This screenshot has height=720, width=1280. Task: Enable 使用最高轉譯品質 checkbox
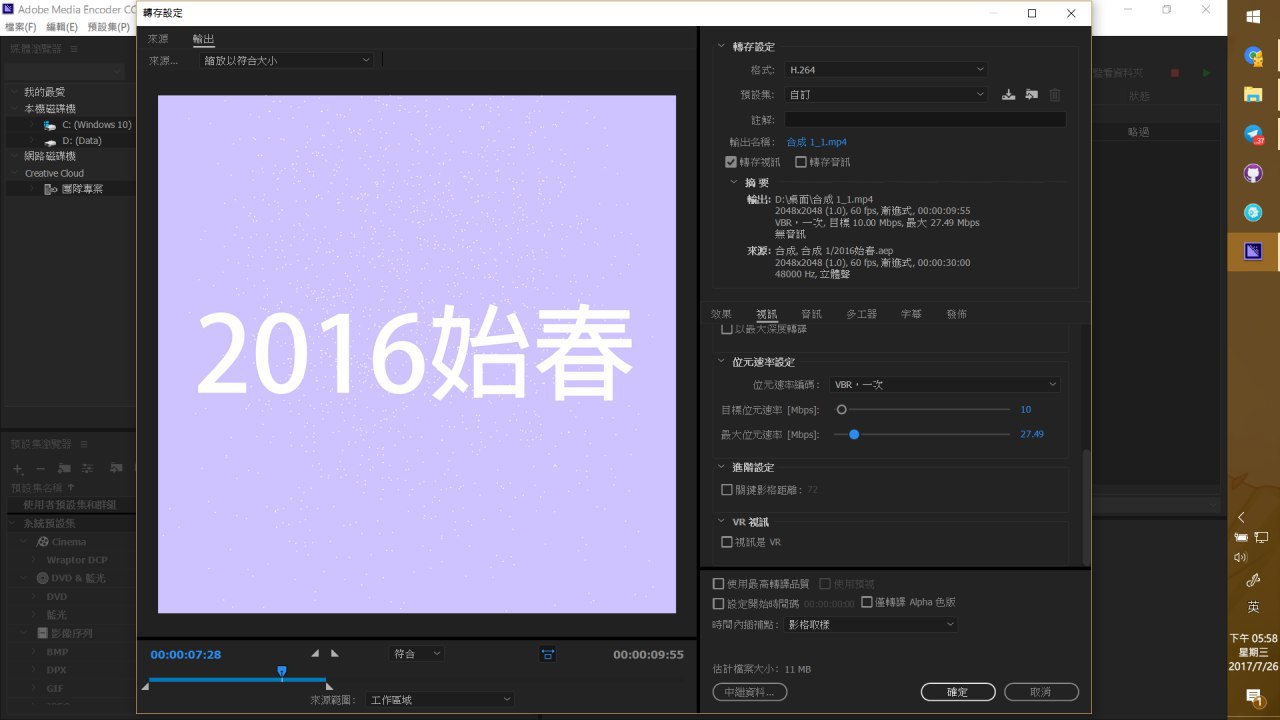(718, 584)
